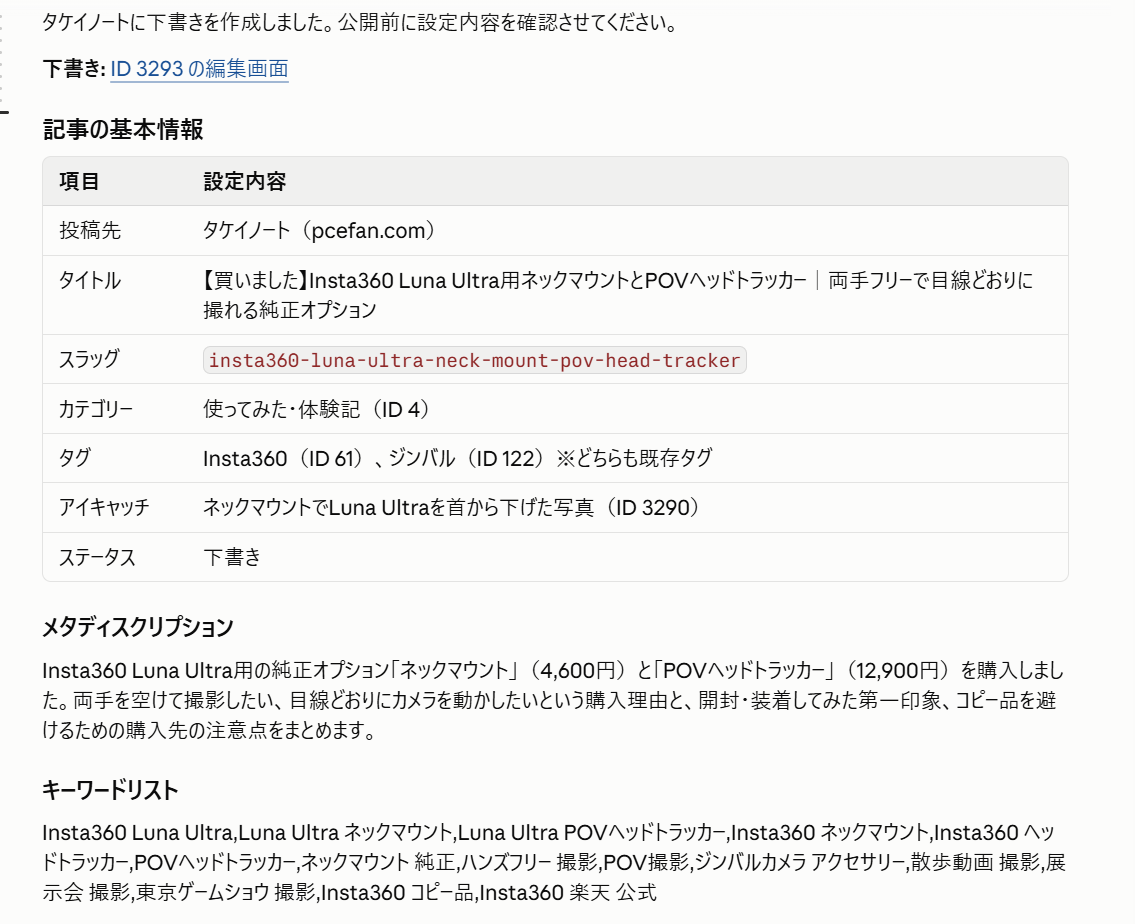Select the 投稿先 row label

pyautogui.click(x=90, y=230)
